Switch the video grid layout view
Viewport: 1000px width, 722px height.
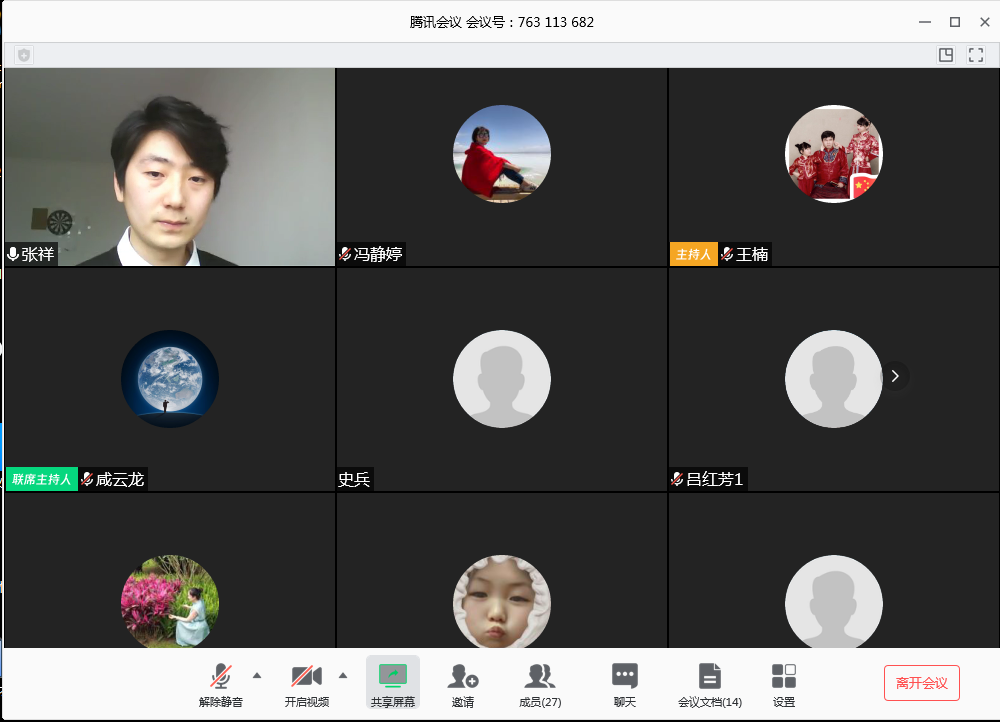pos(945,55)
